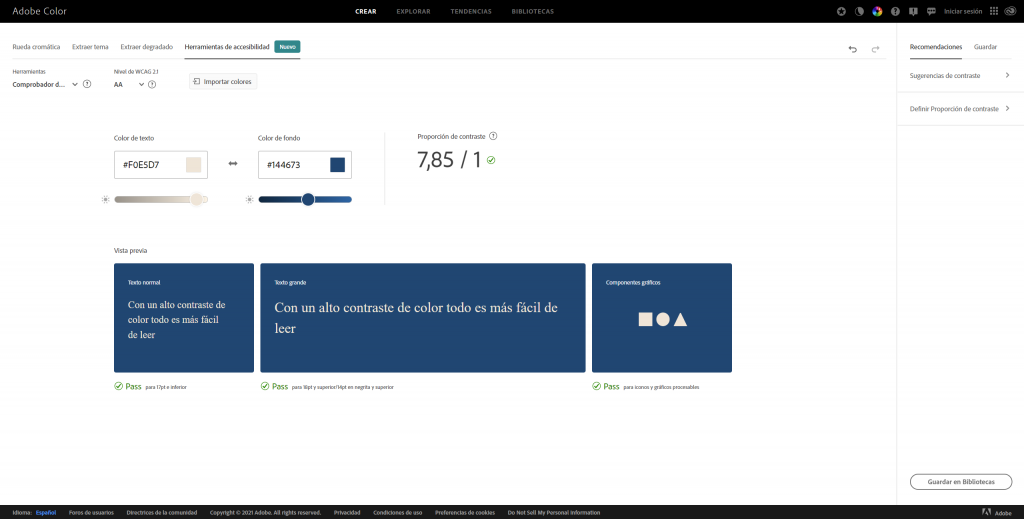Screen dimensions: 1024x519
Task: Click the Creative Cloud icon
Action: tap(1010, 11)
